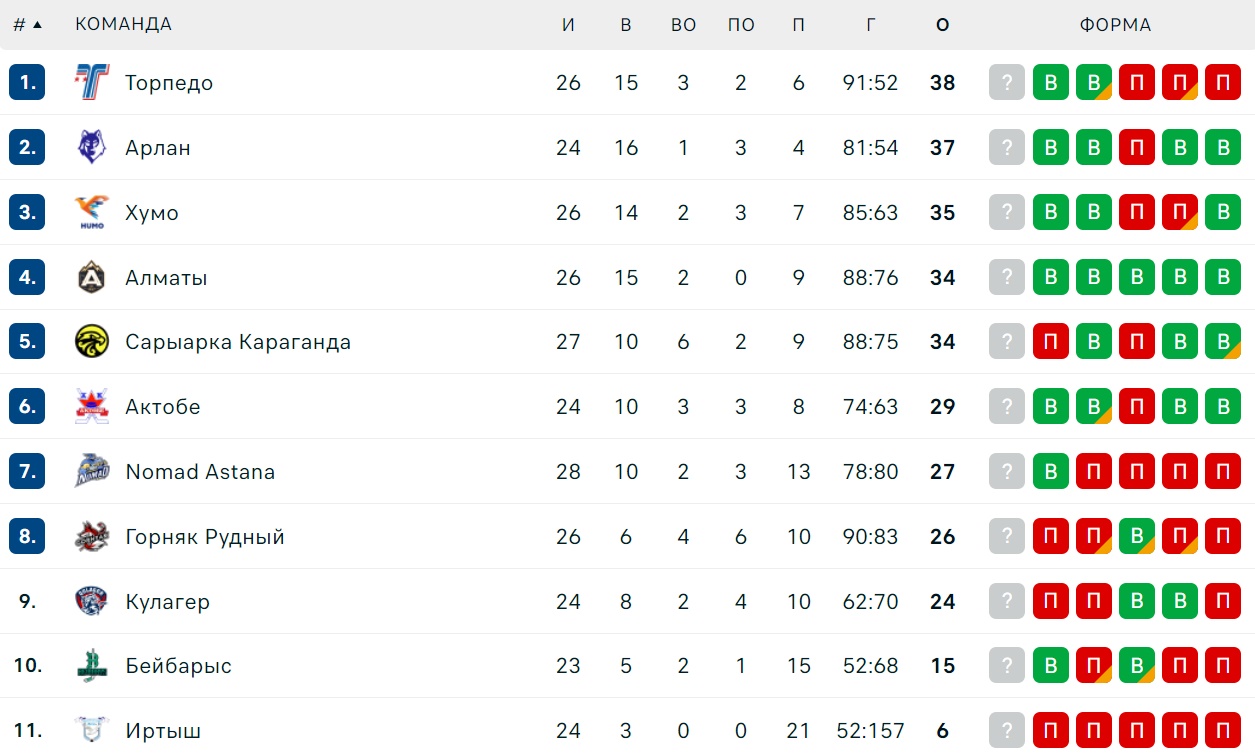This screenshot has height=756, width=1255.
Task: Open the Бейбарыс team link
Action: click(178, 666)
